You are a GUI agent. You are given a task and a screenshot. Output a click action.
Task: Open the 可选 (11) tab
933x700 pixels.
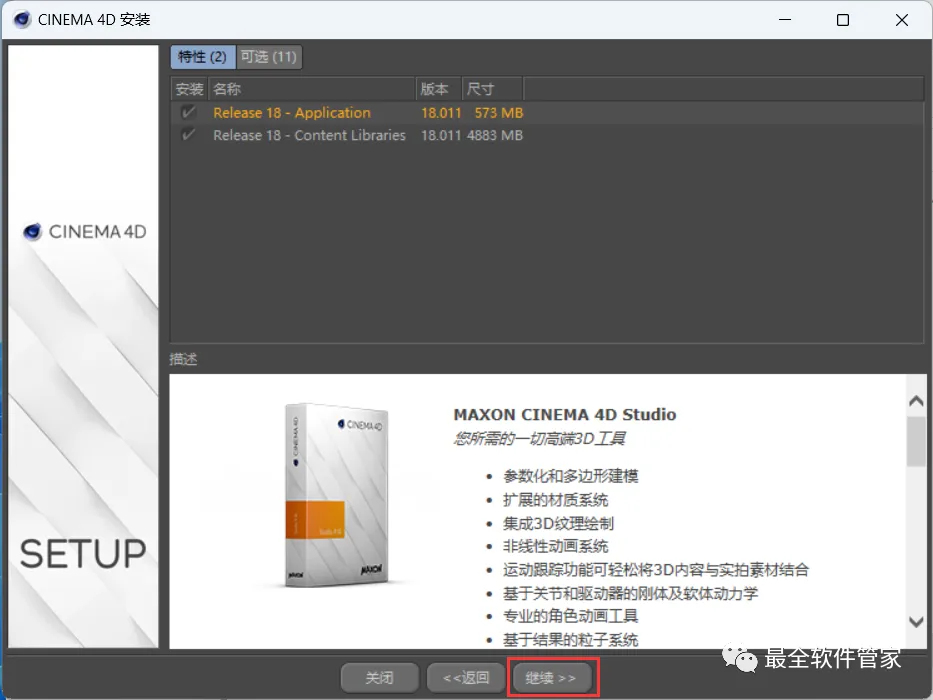coord(269,57)
